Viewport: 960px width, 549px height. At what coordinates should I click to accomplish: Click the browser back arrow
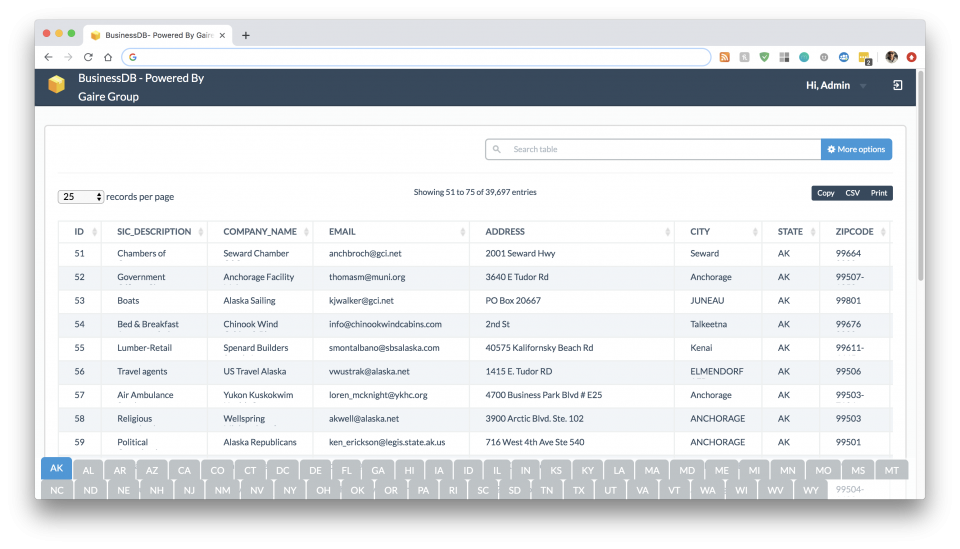pos(48,57)
